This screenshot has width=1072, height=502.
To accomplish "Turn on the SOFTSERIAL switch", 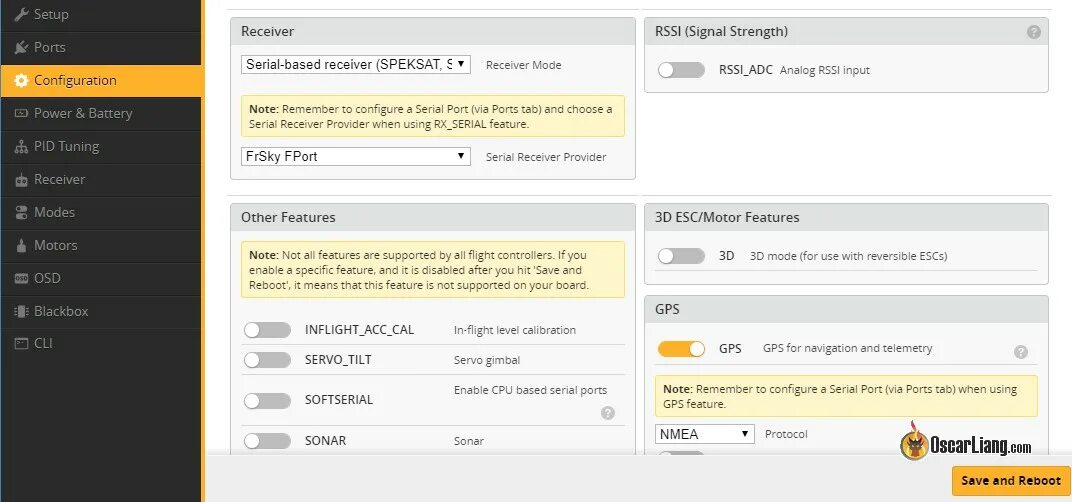I will click(x=267, y=400).
